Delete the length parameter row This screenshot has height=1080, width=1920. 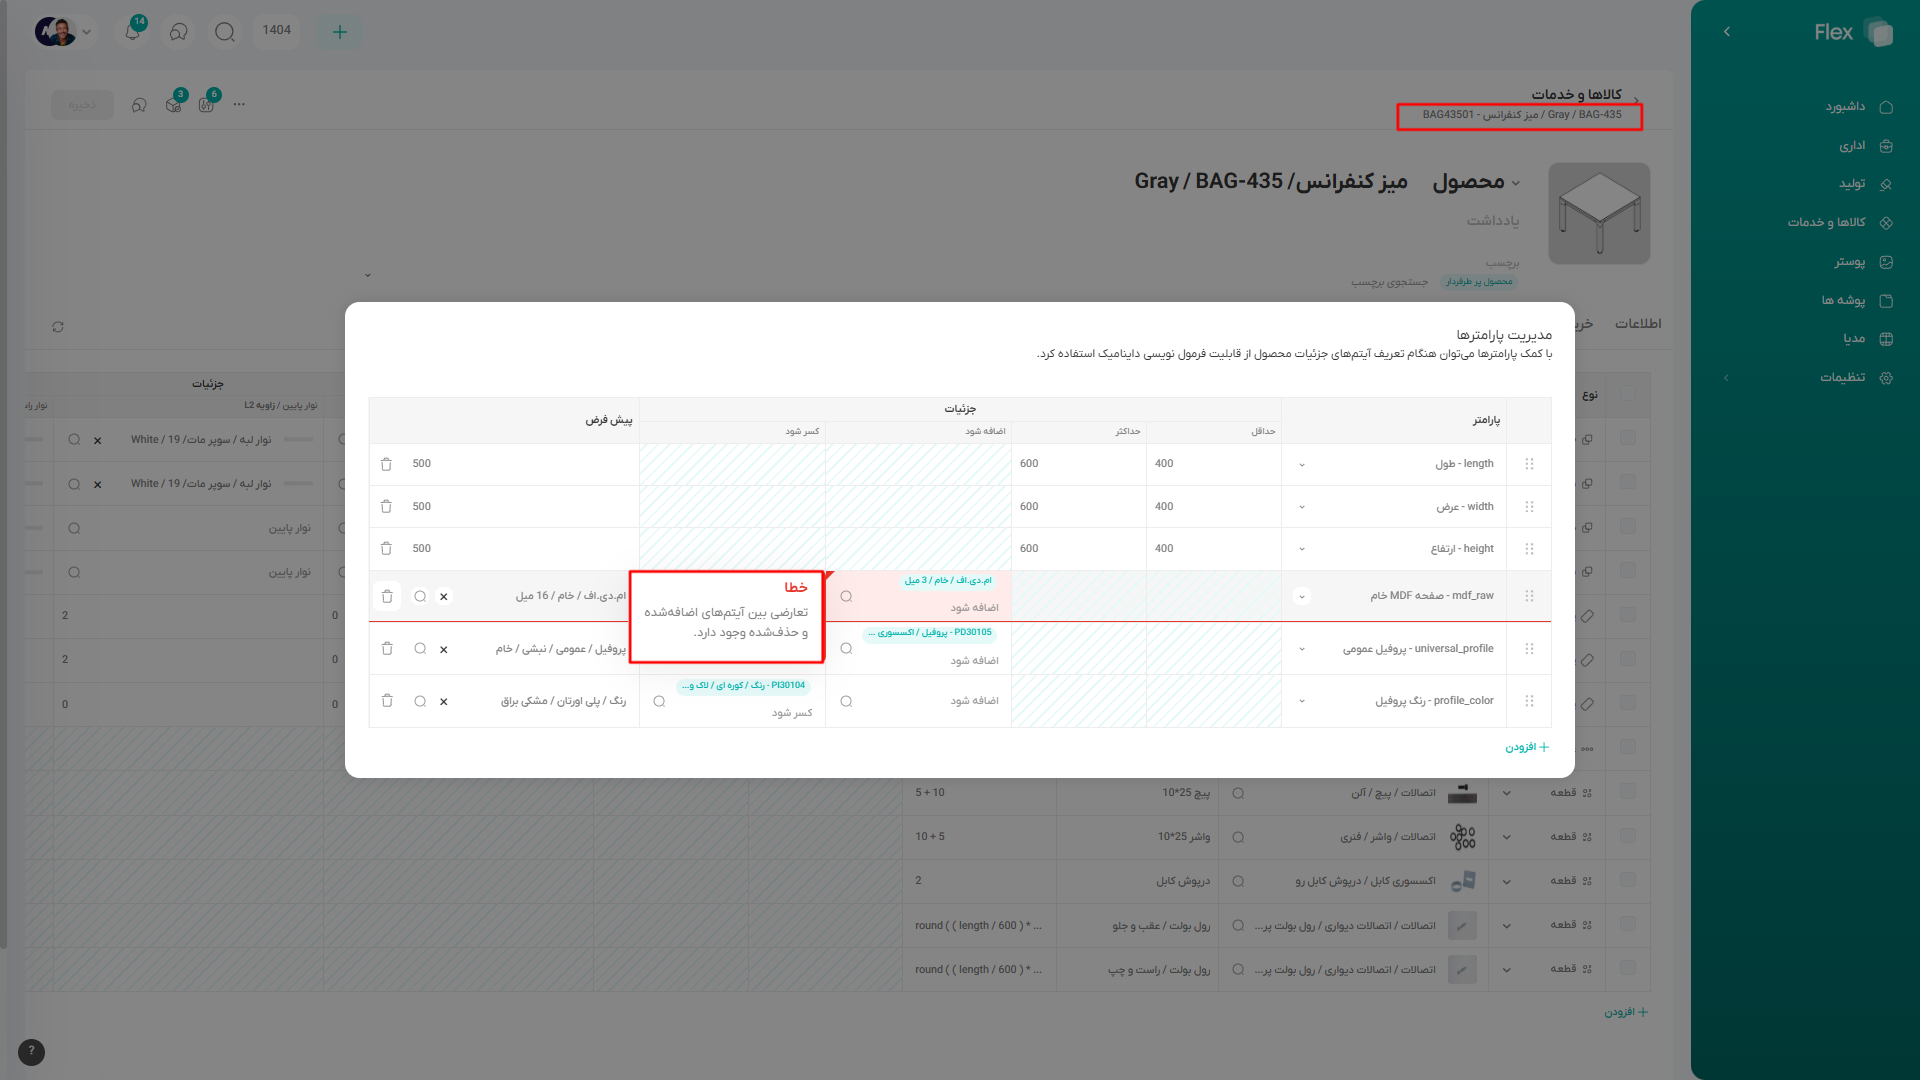(386, 464)
